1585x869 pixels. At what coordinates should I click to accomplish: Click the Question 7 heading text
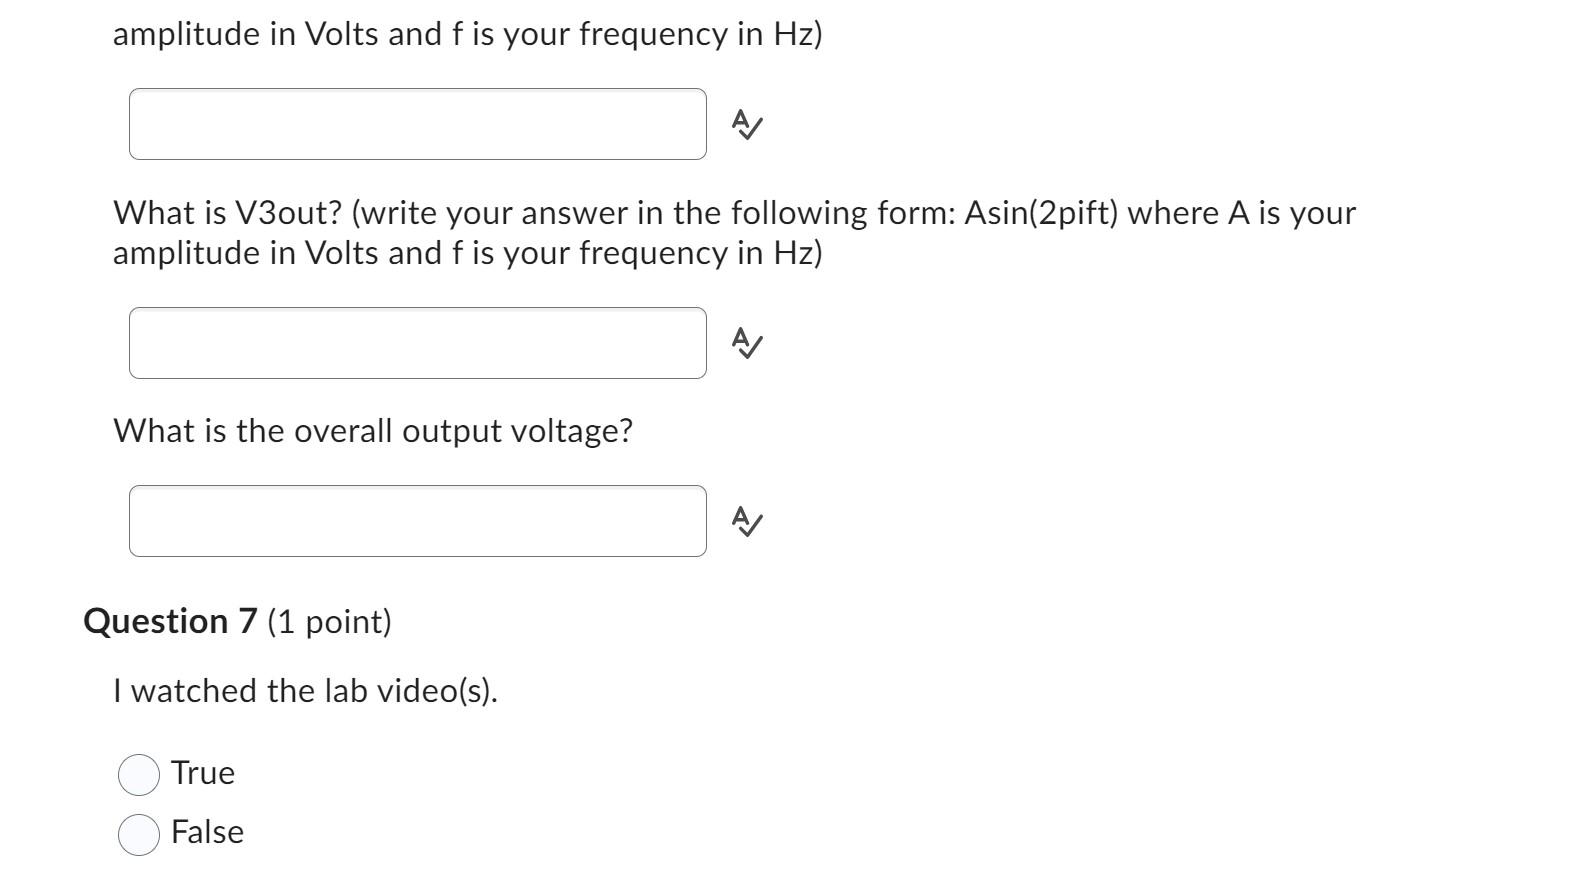point(238,621)
